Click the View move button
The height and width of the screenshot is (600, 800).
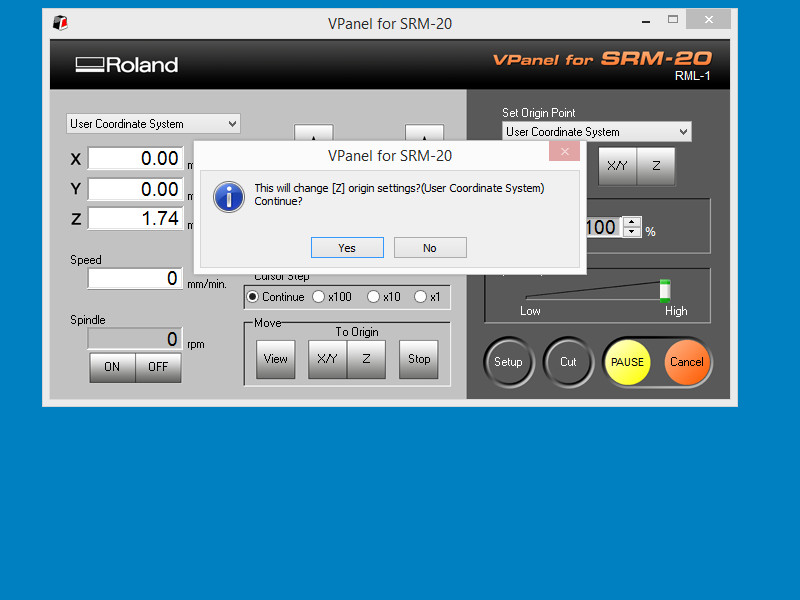point(276,359)
